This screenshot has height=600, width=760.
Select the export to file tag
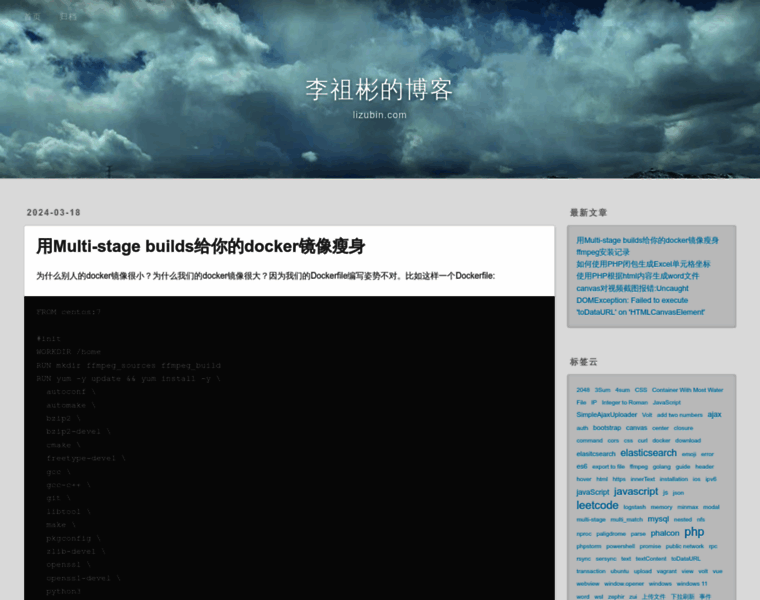608,467
